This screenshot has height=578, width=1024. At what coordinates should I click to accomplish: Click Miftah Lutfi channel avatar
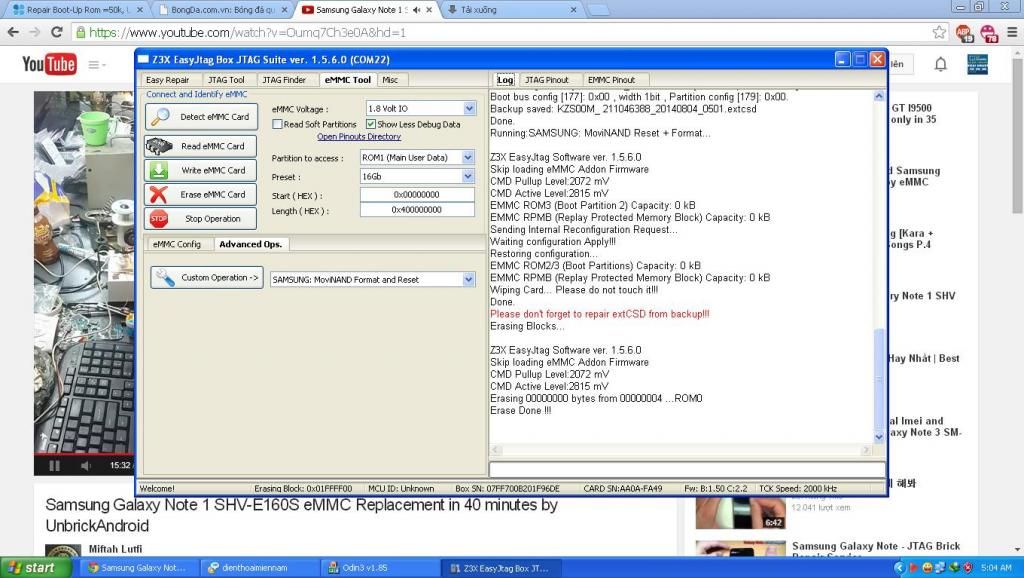pyautogui.click(x=63, y=551)
